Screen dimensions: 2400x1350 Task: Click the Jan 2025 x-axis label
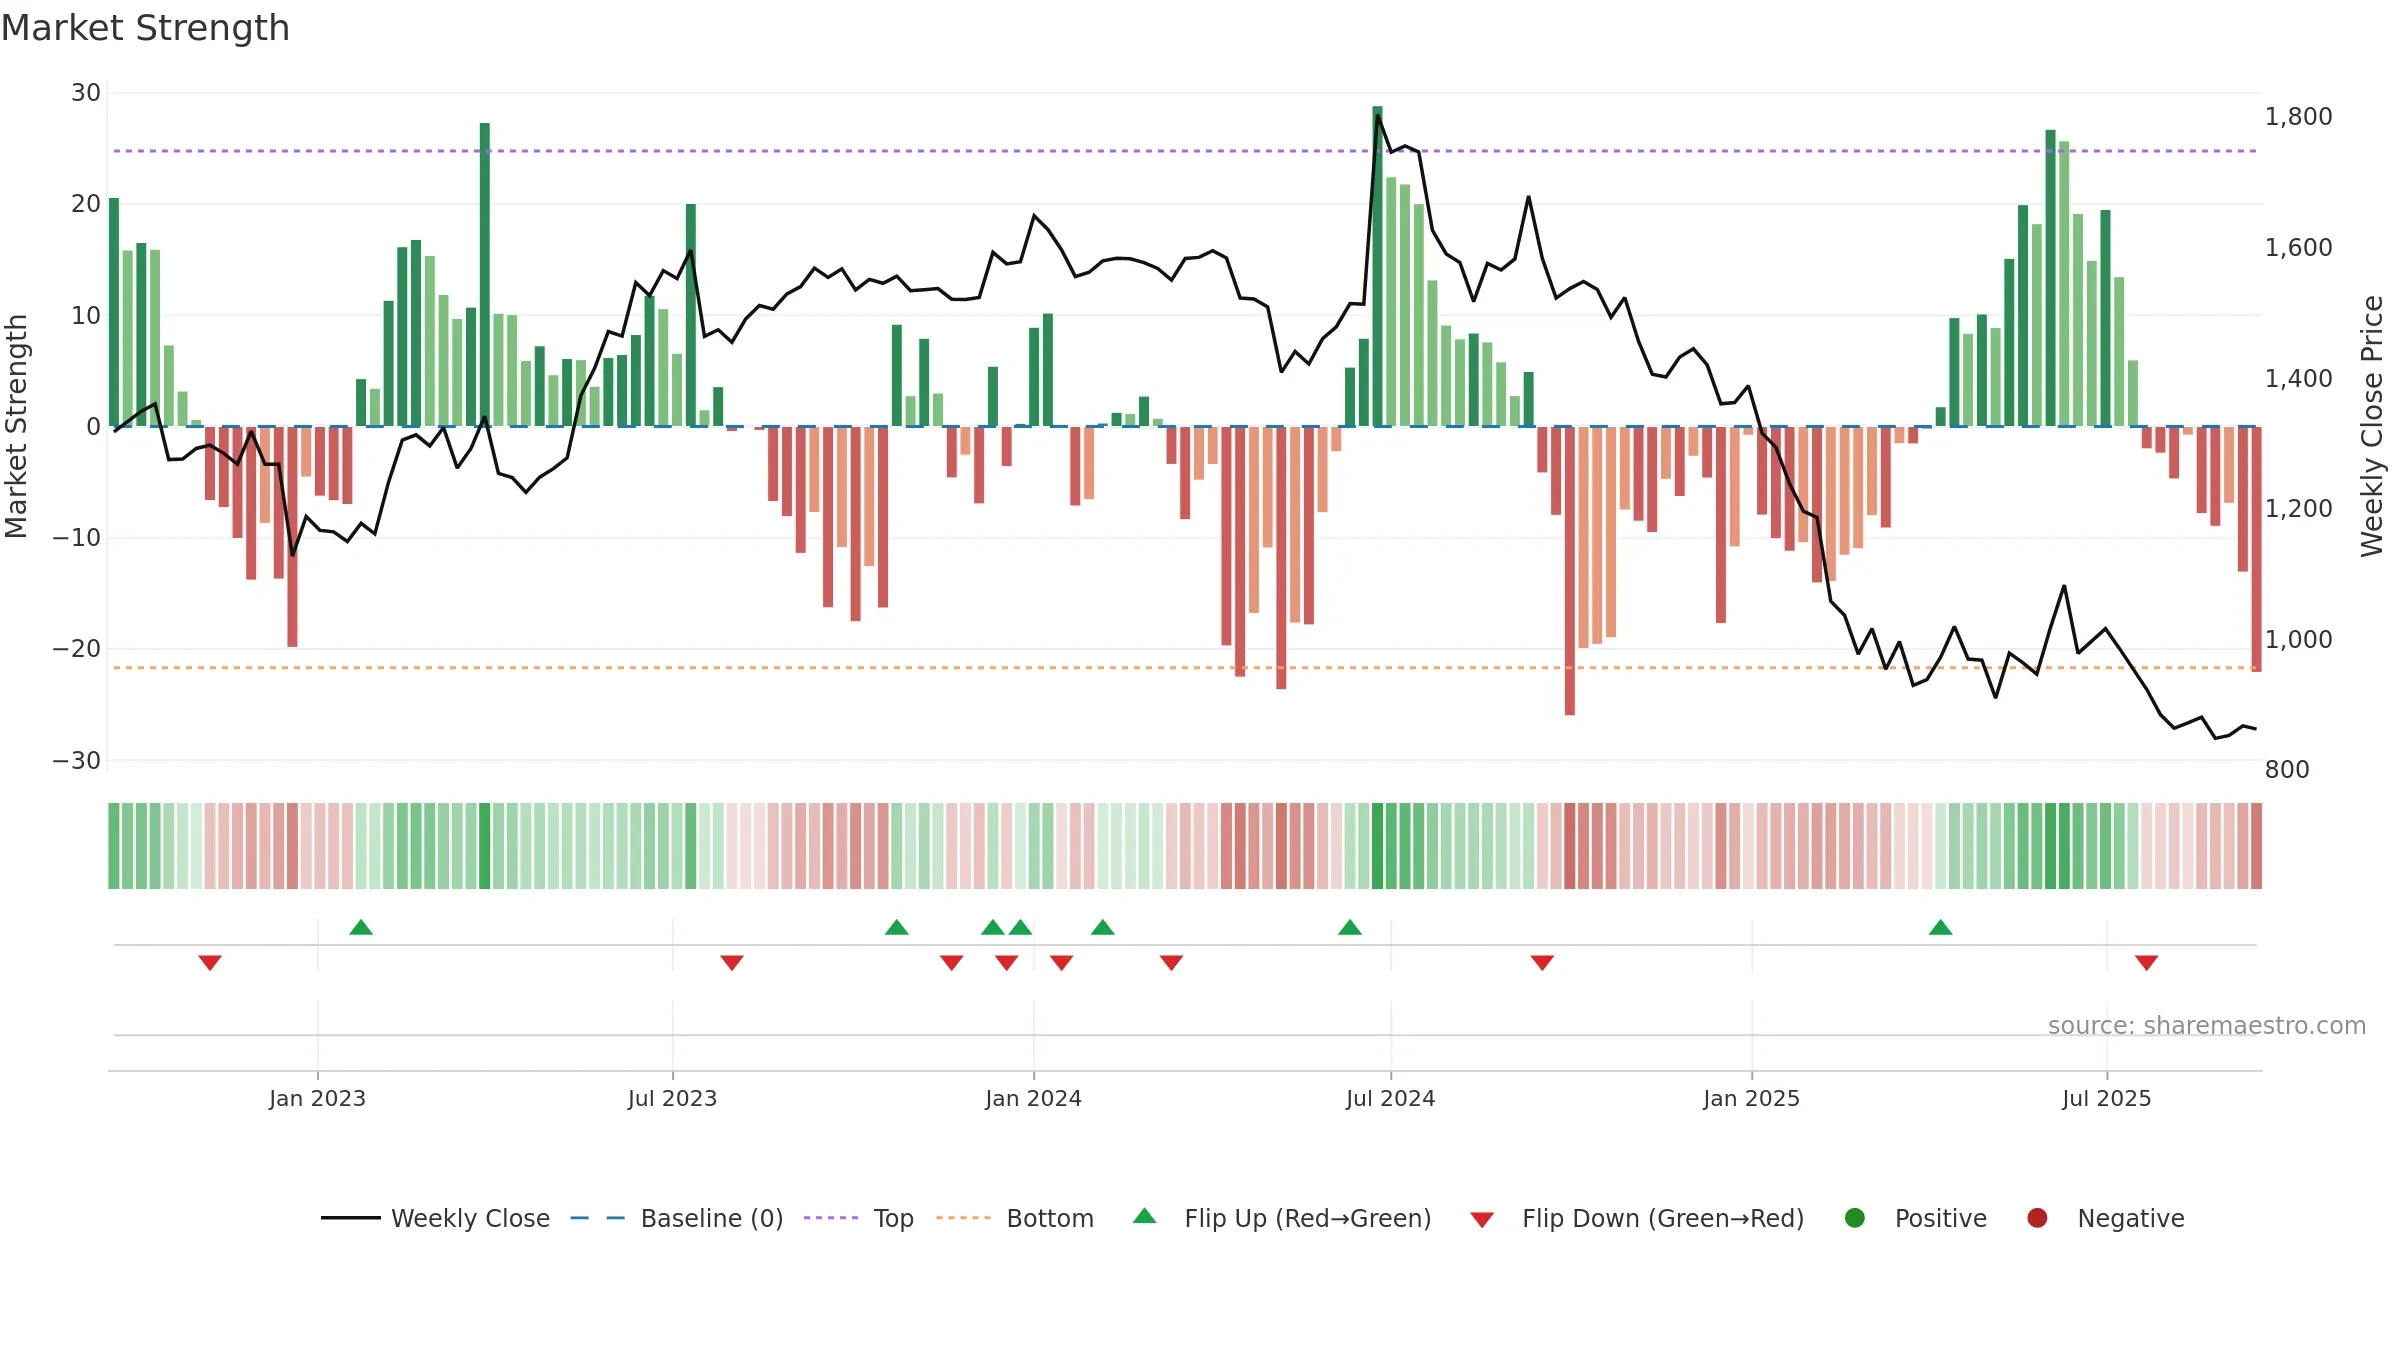(x=1751, y=1098)
